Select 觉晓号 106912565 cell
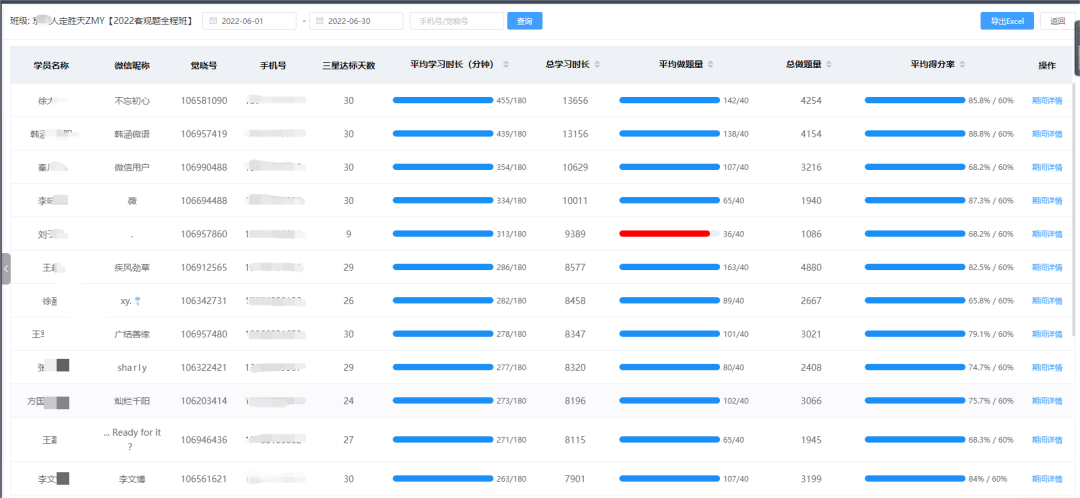This screenshot has width=1080, height=498. coord(204,267)
